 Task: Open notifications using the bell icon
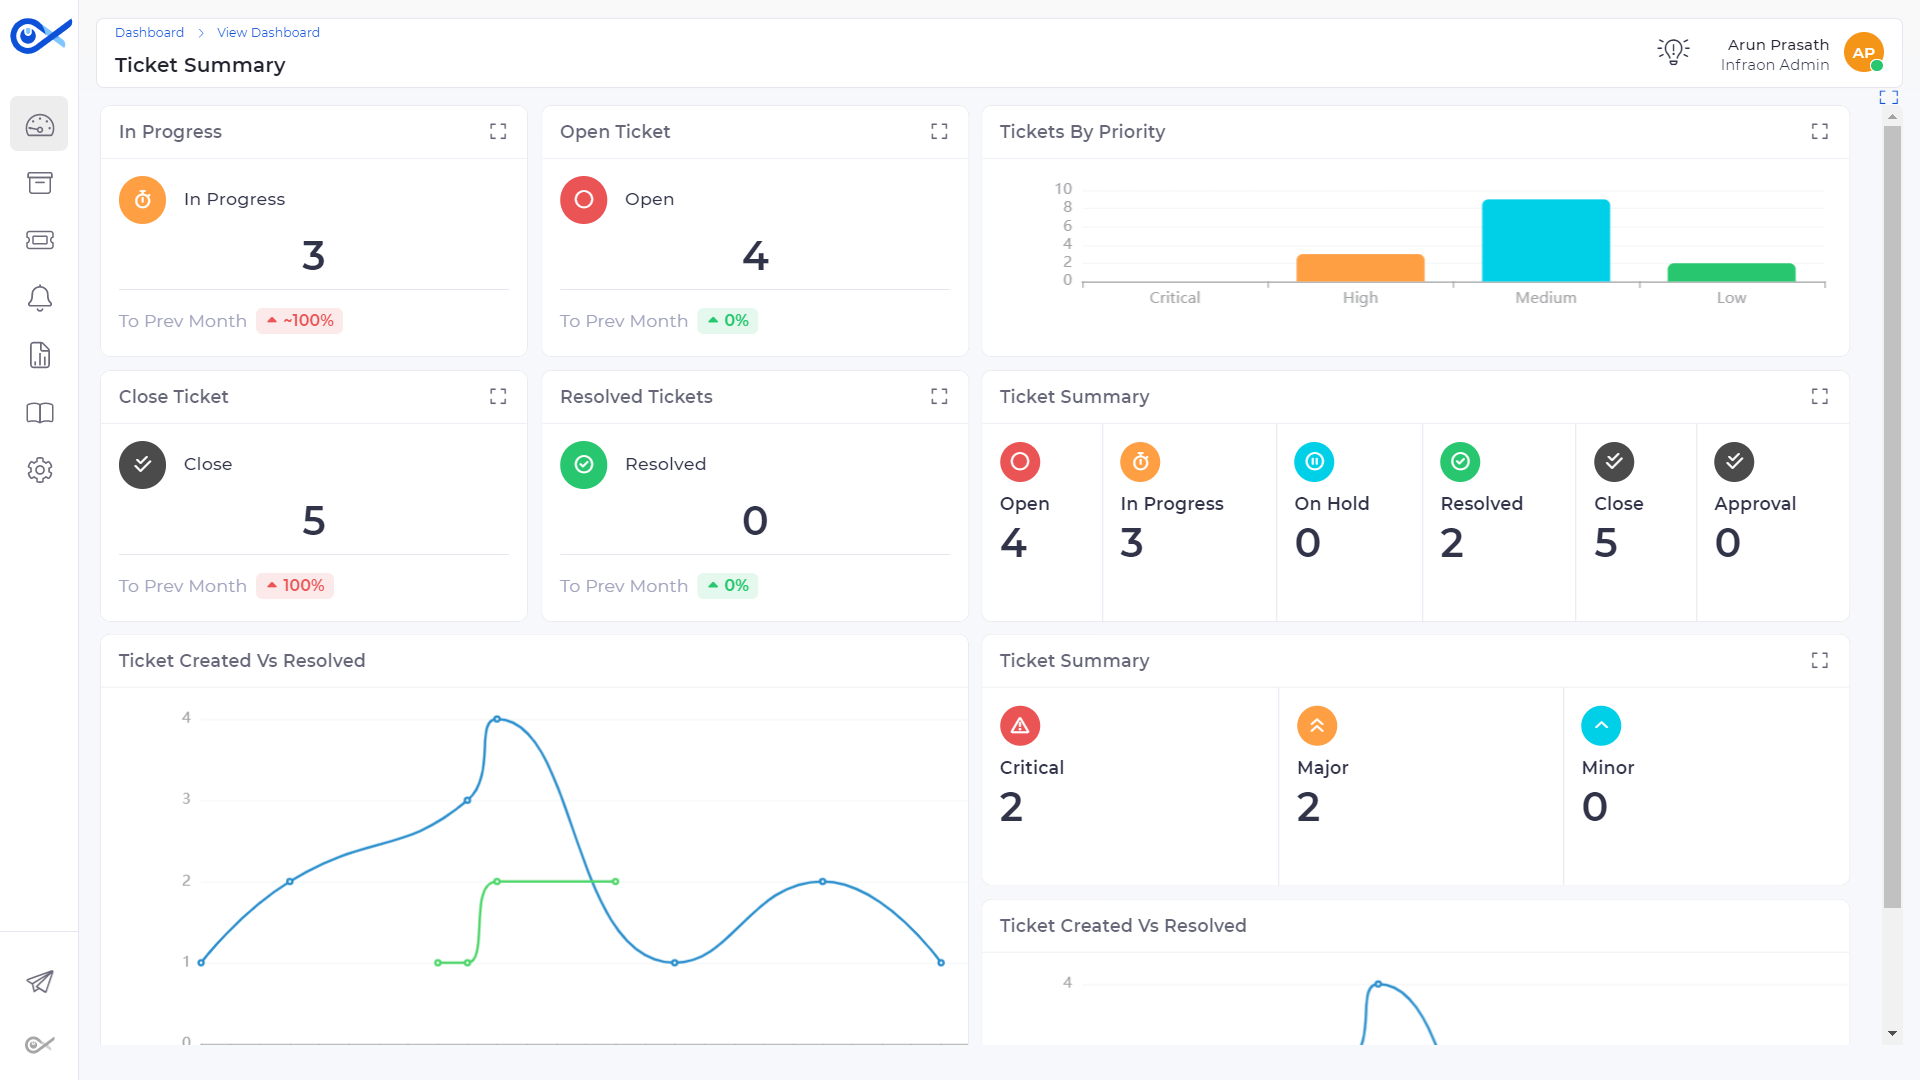pyautogui.click(x=39, y=298)
